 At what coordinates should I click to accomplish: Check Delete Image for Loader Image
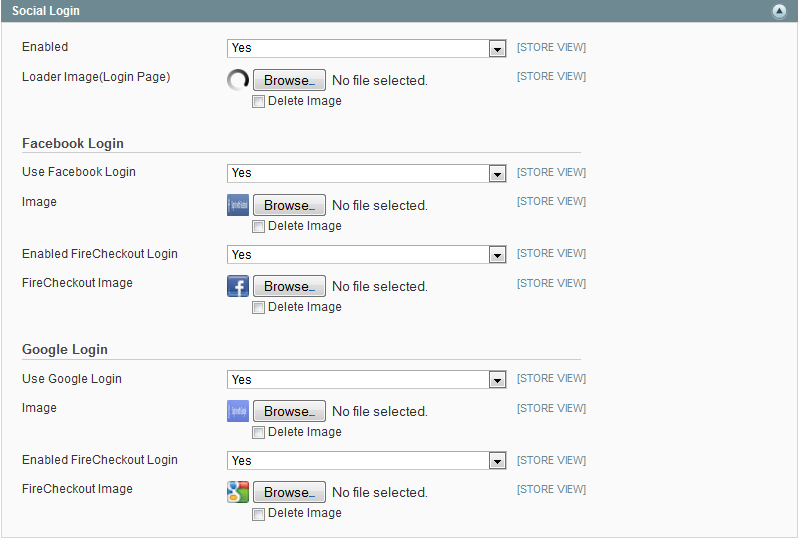coord(259,101)
